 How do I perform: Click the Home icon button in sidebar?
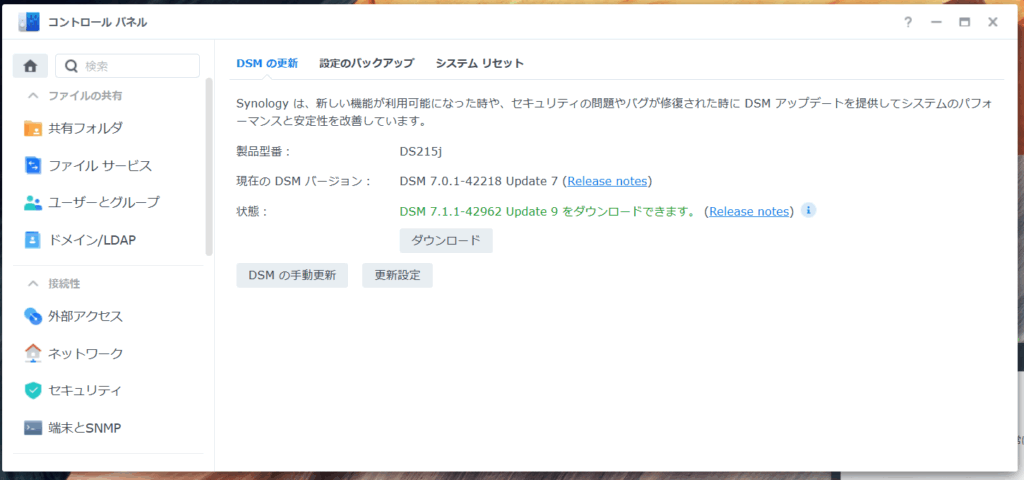[30, 66]
